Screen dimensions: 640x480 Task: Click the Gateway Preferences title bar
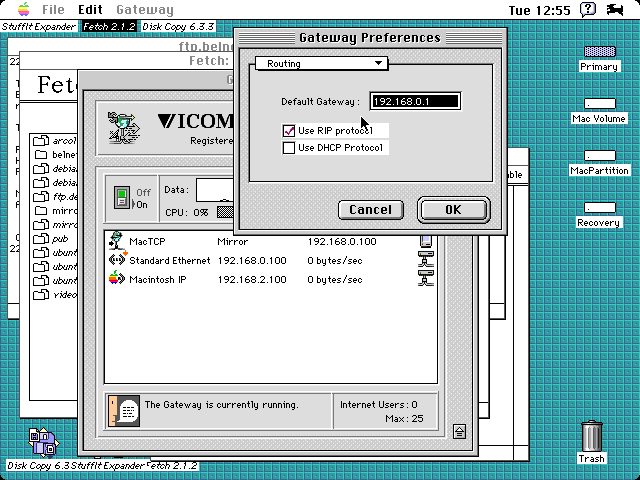tap(370, 38)
